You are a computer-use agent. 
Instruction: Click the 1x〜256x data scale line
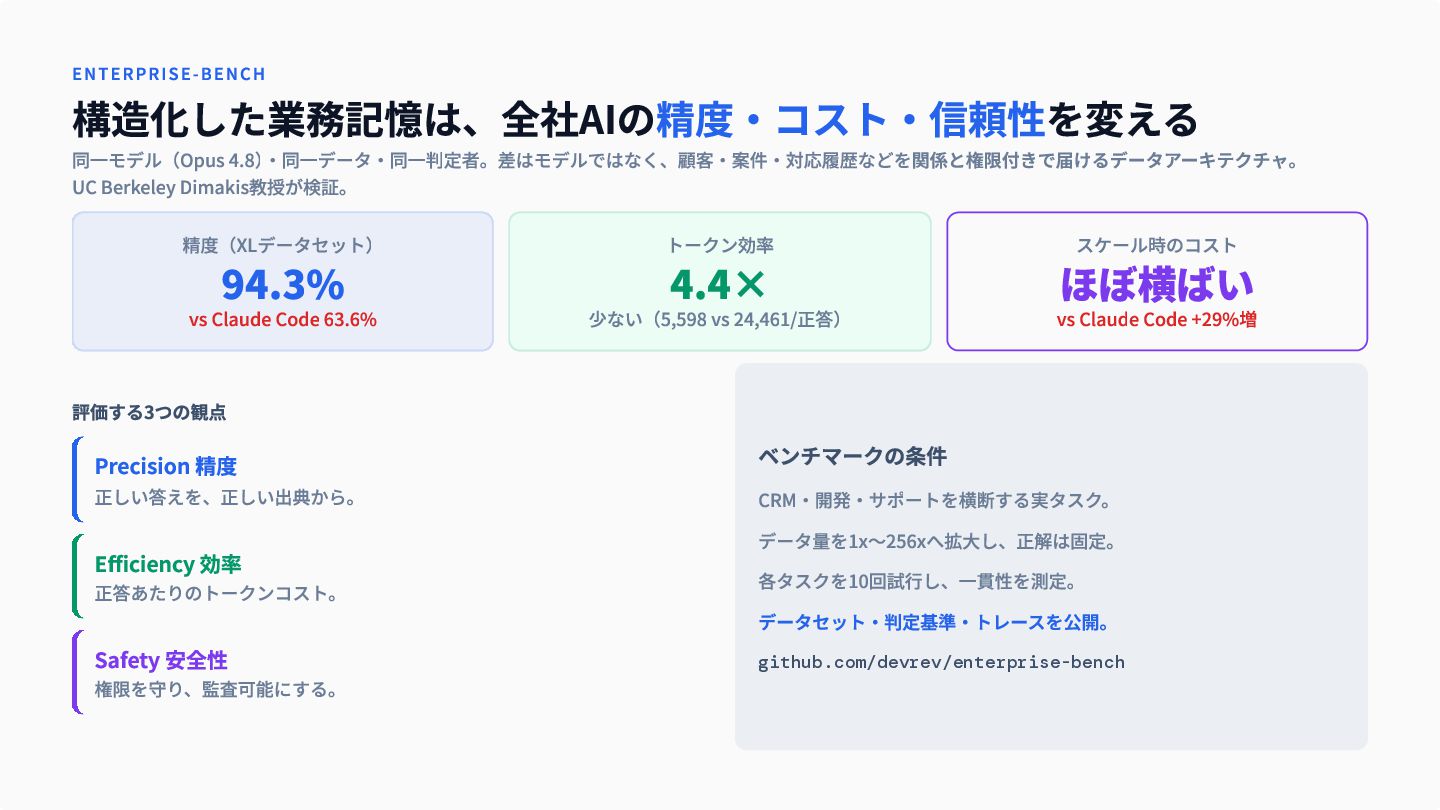click(937, 541)
